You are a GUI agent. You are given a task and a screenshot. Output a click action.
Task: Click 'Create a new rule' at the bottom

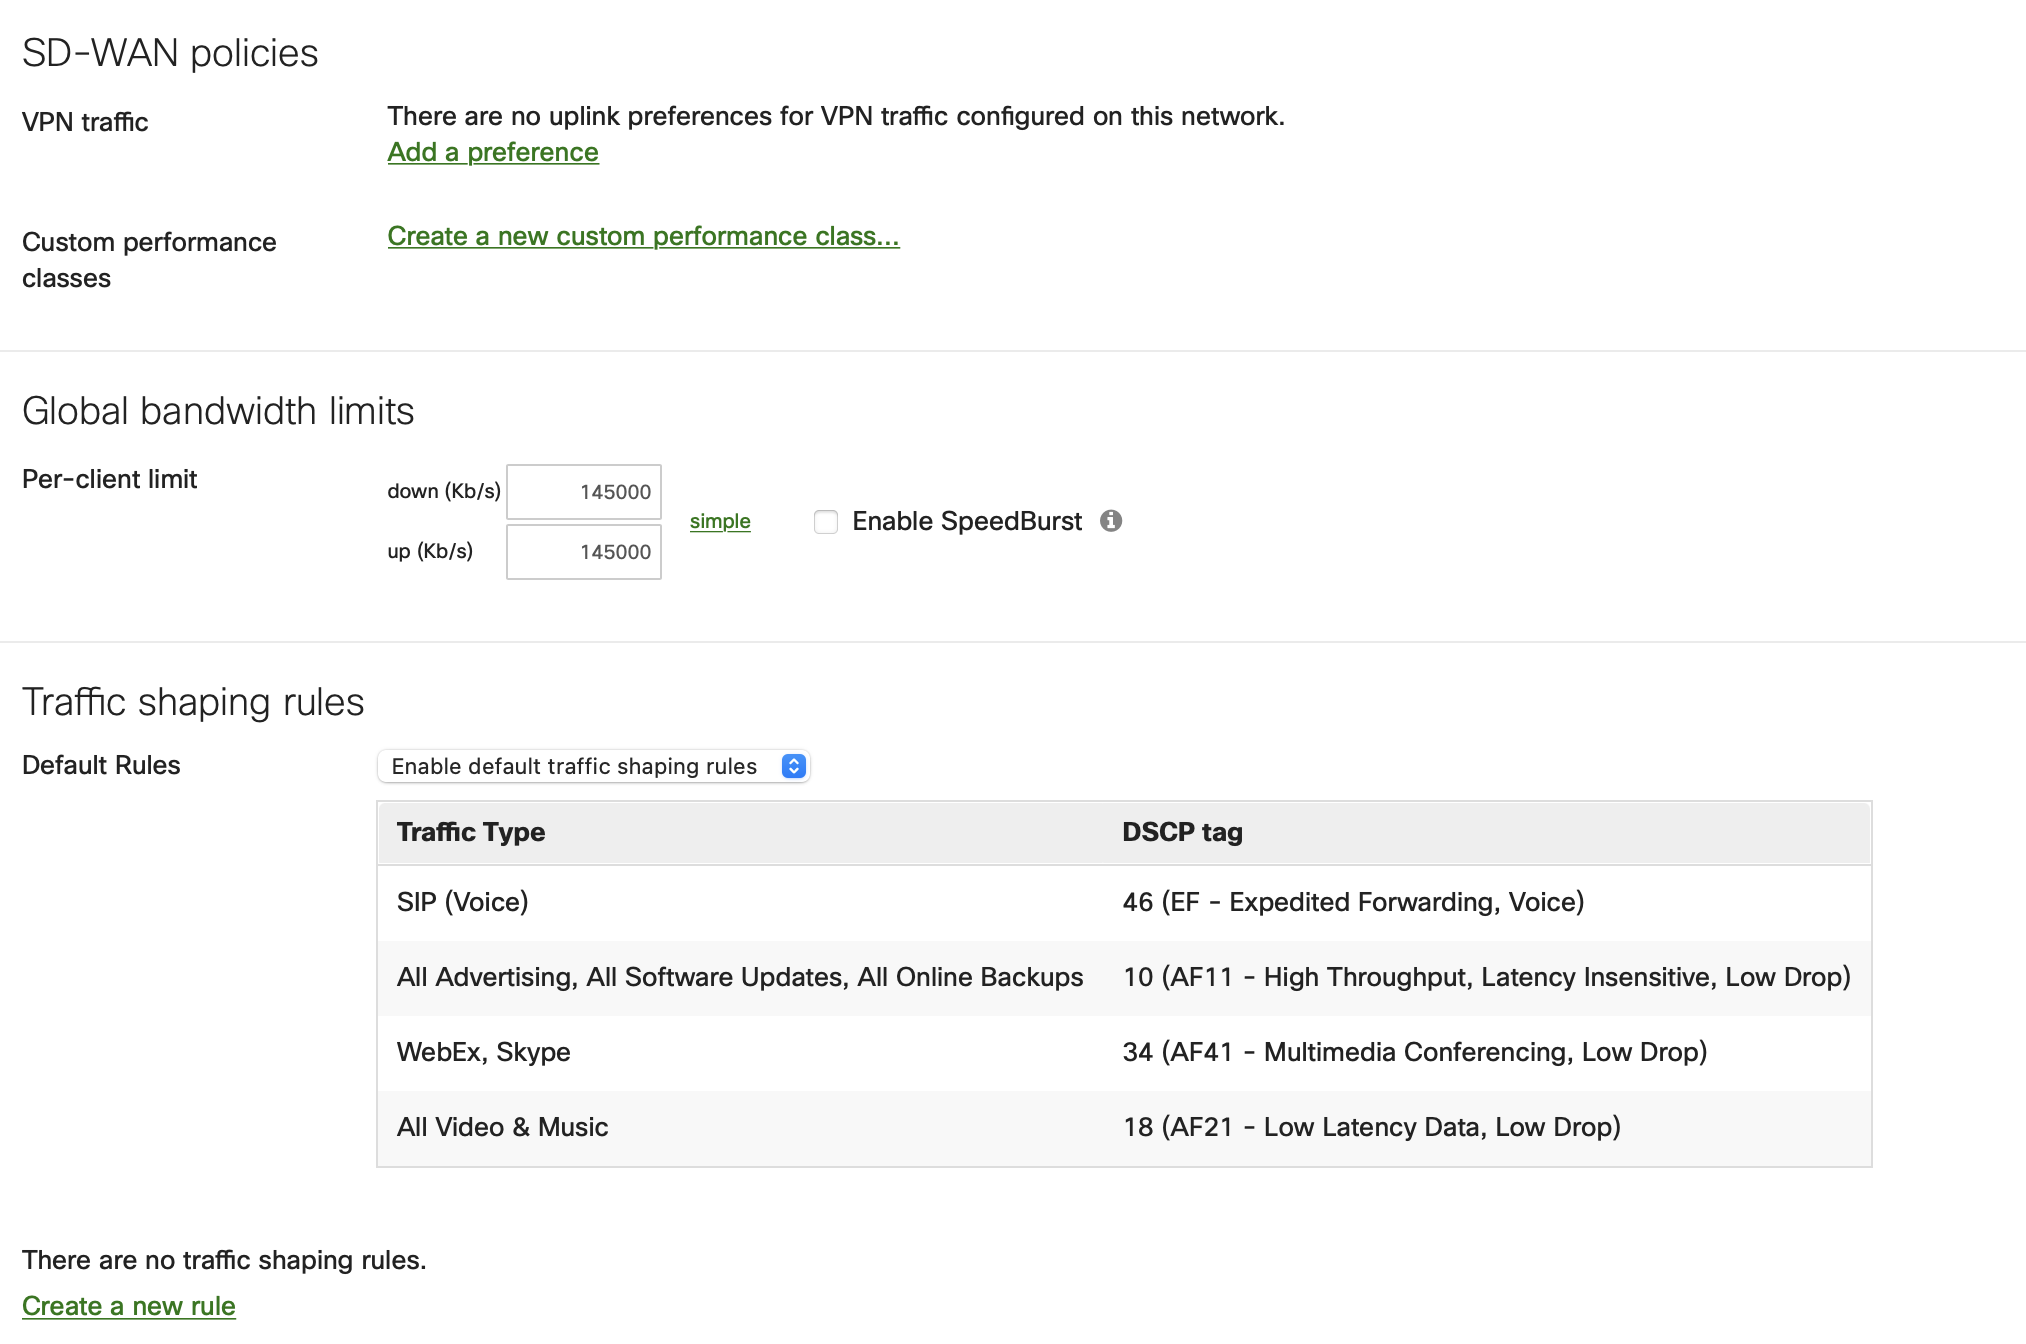129,1306
